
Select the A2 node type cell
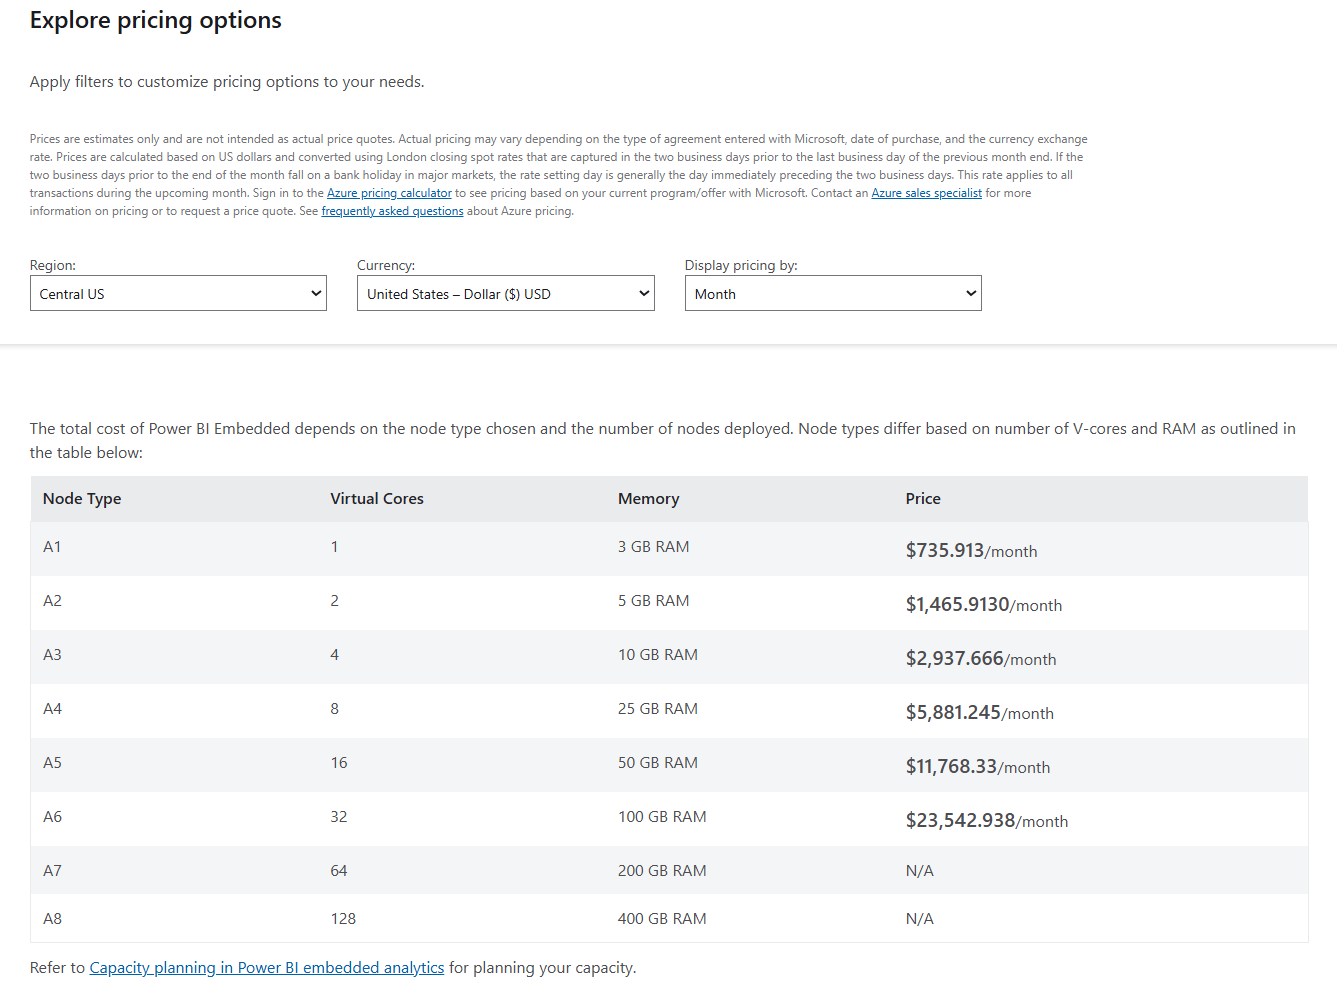[x=52, y=601]
